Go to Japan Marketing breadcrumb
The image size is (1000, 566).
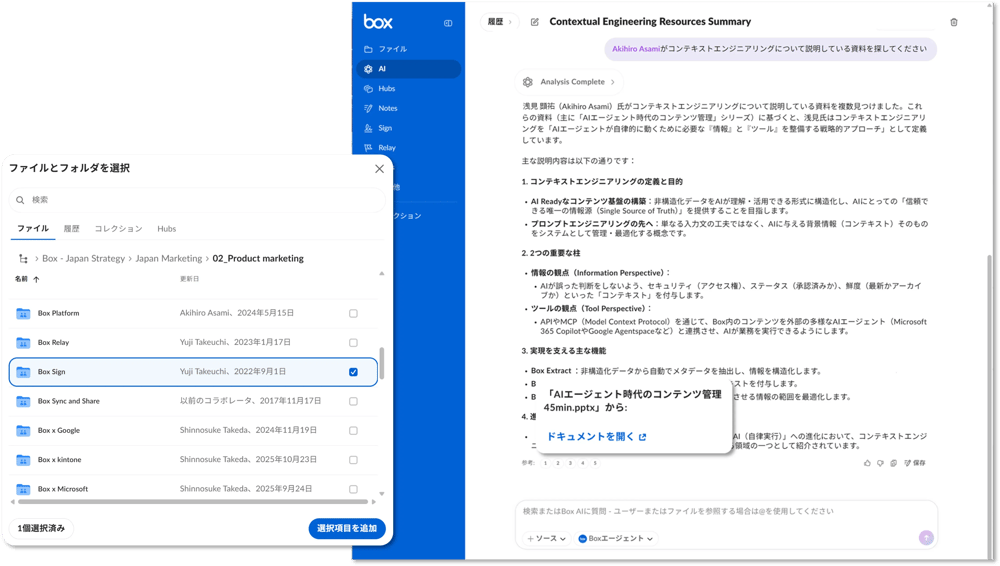tap(168, 258)
